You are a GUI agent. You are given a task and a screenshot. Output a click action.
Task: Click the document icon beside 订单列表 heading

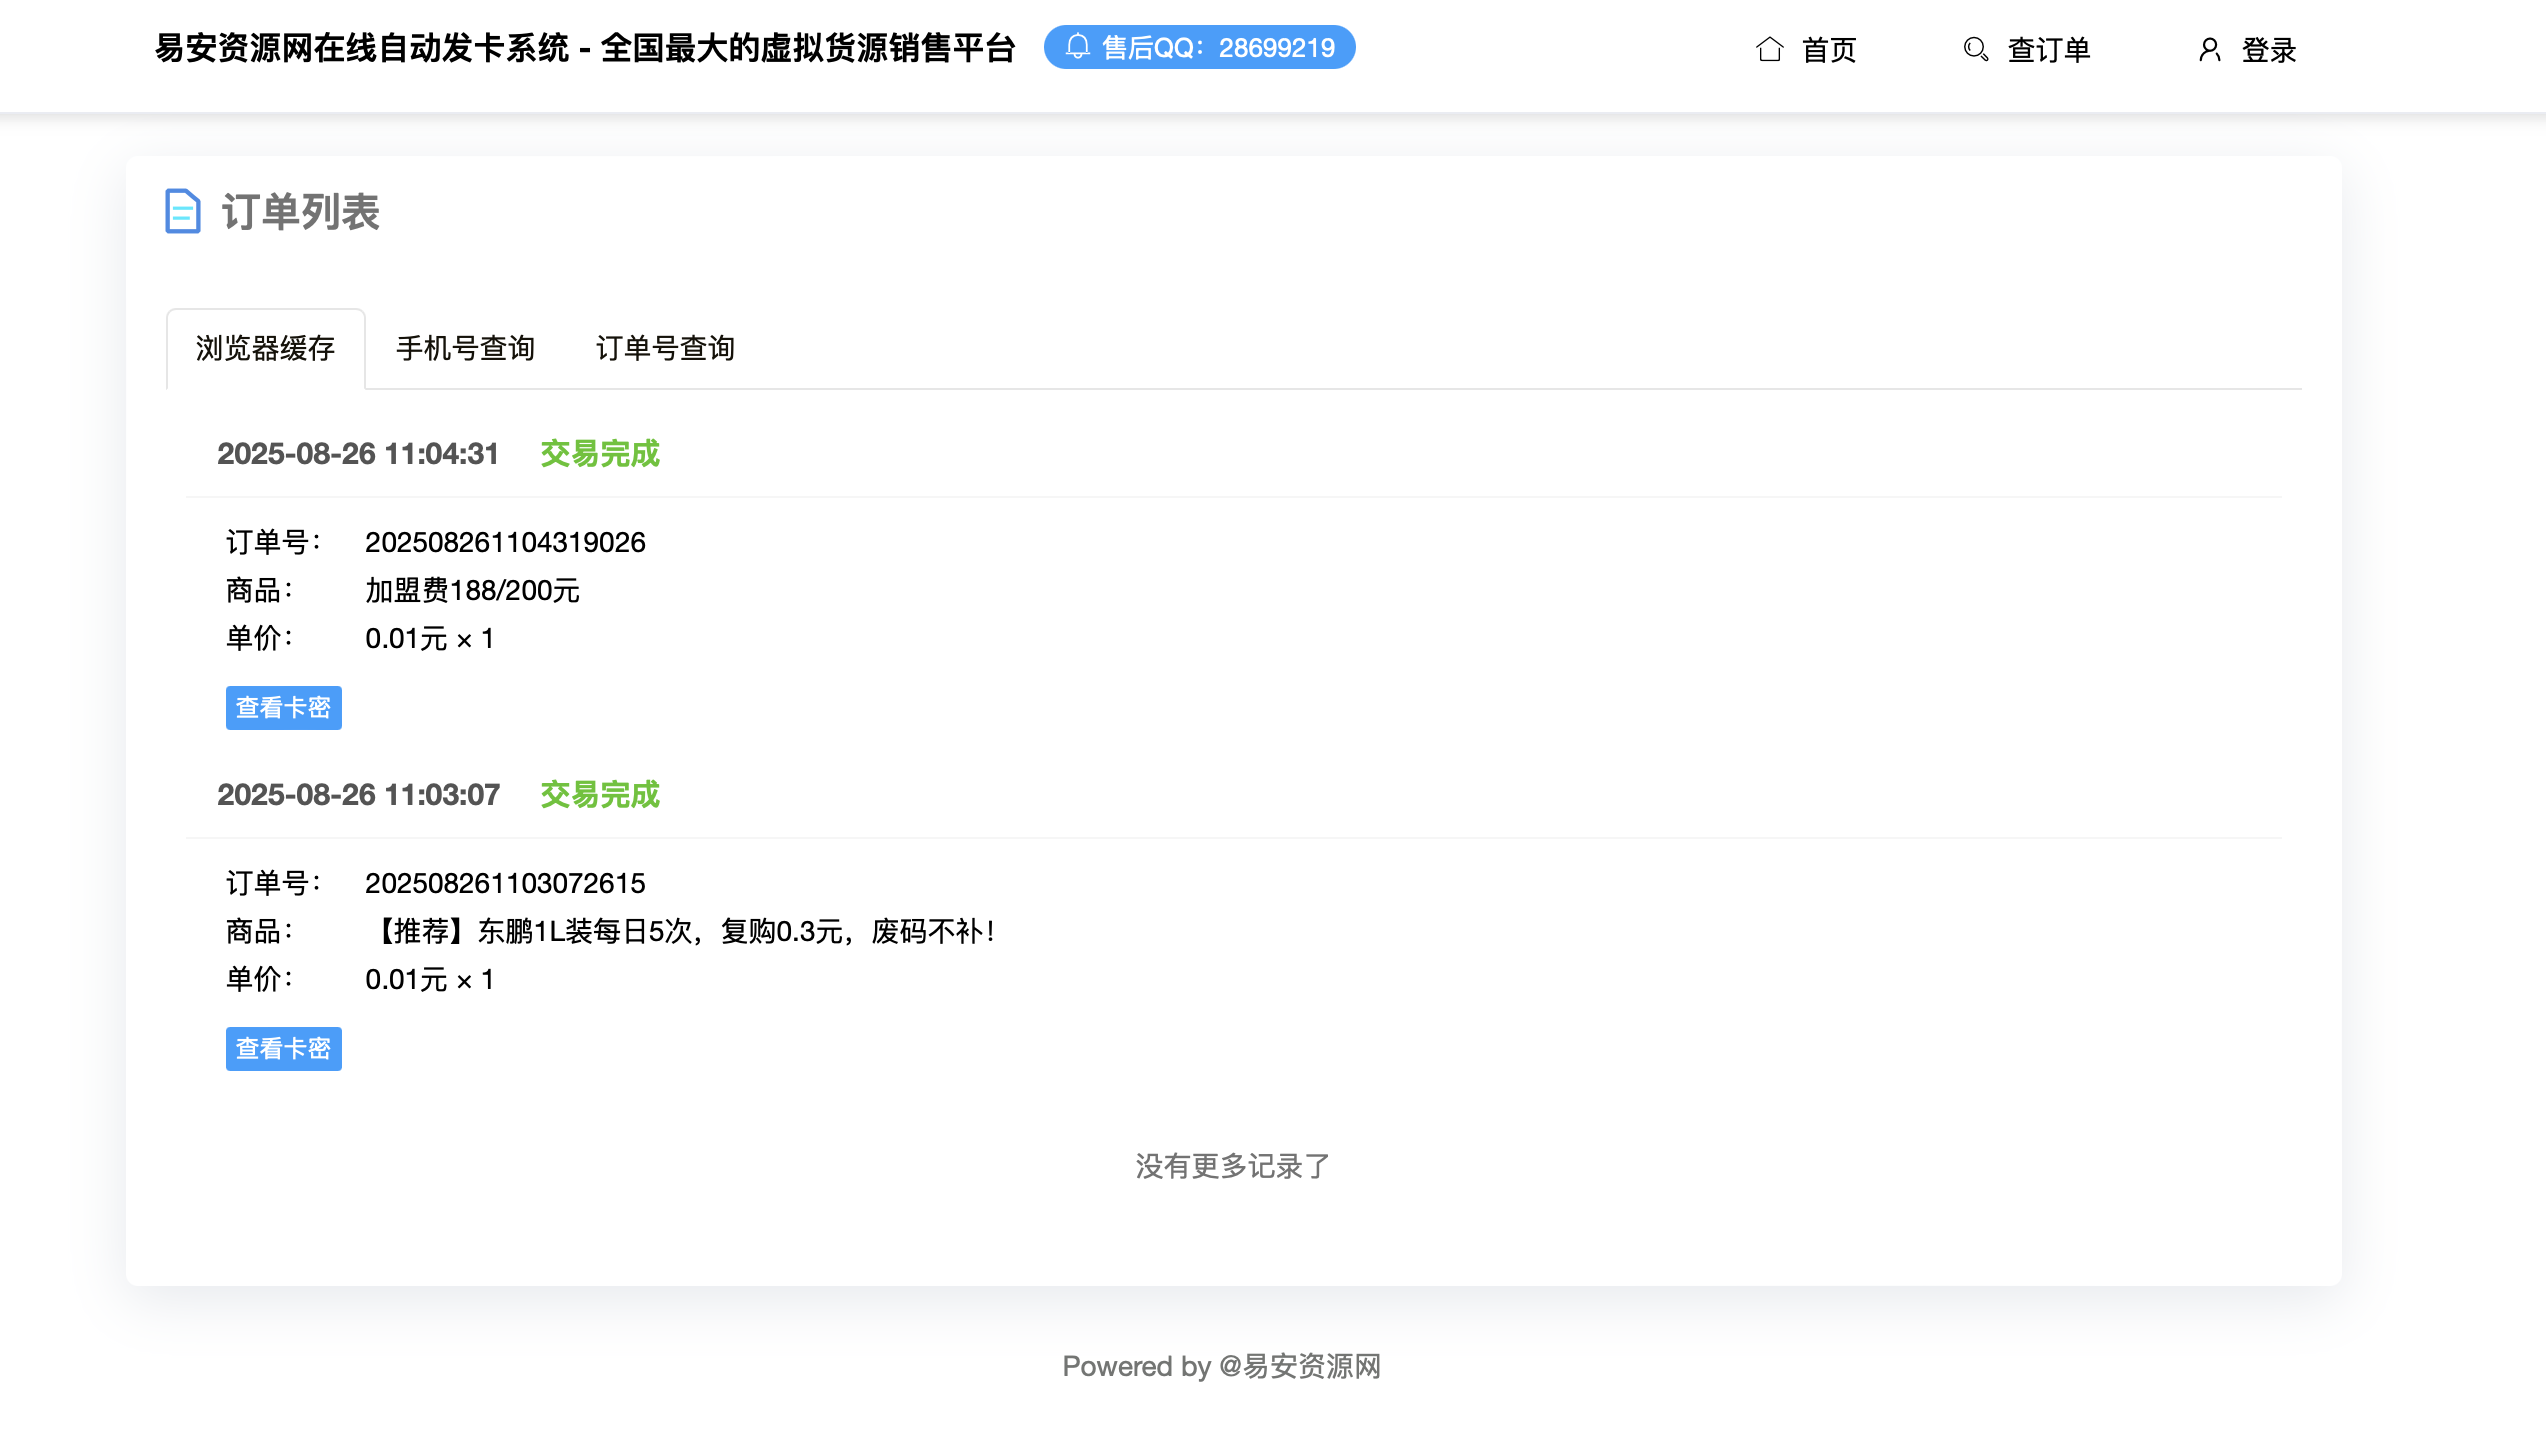[181, 211]
